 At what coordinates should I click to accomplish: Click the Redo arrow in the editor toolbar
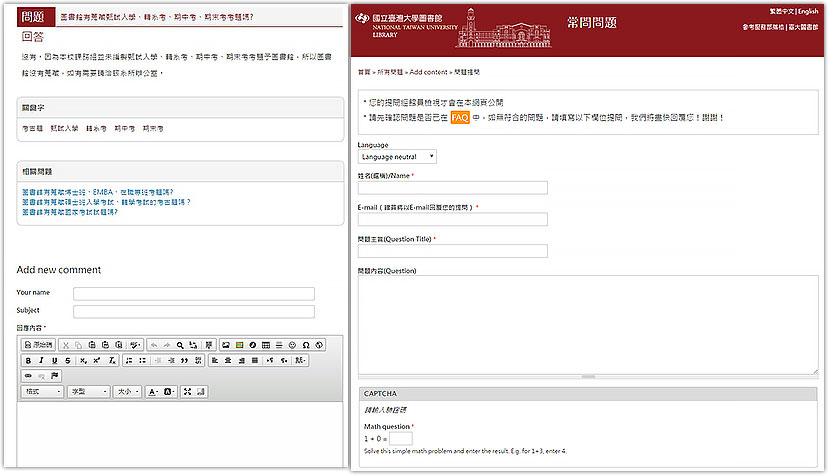(x=167, y=345)
